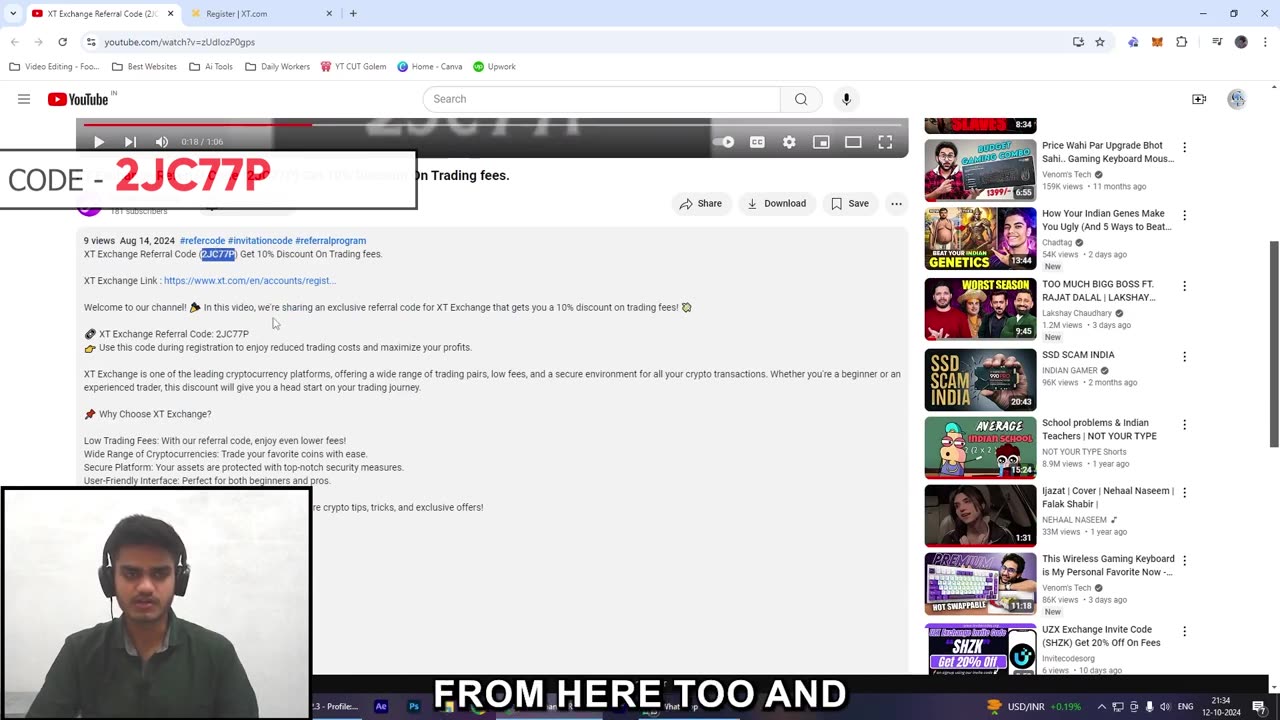Screen dimensions: 1280x720
Task: Go to YouTube home via the logo
Action: pos(78,99)
